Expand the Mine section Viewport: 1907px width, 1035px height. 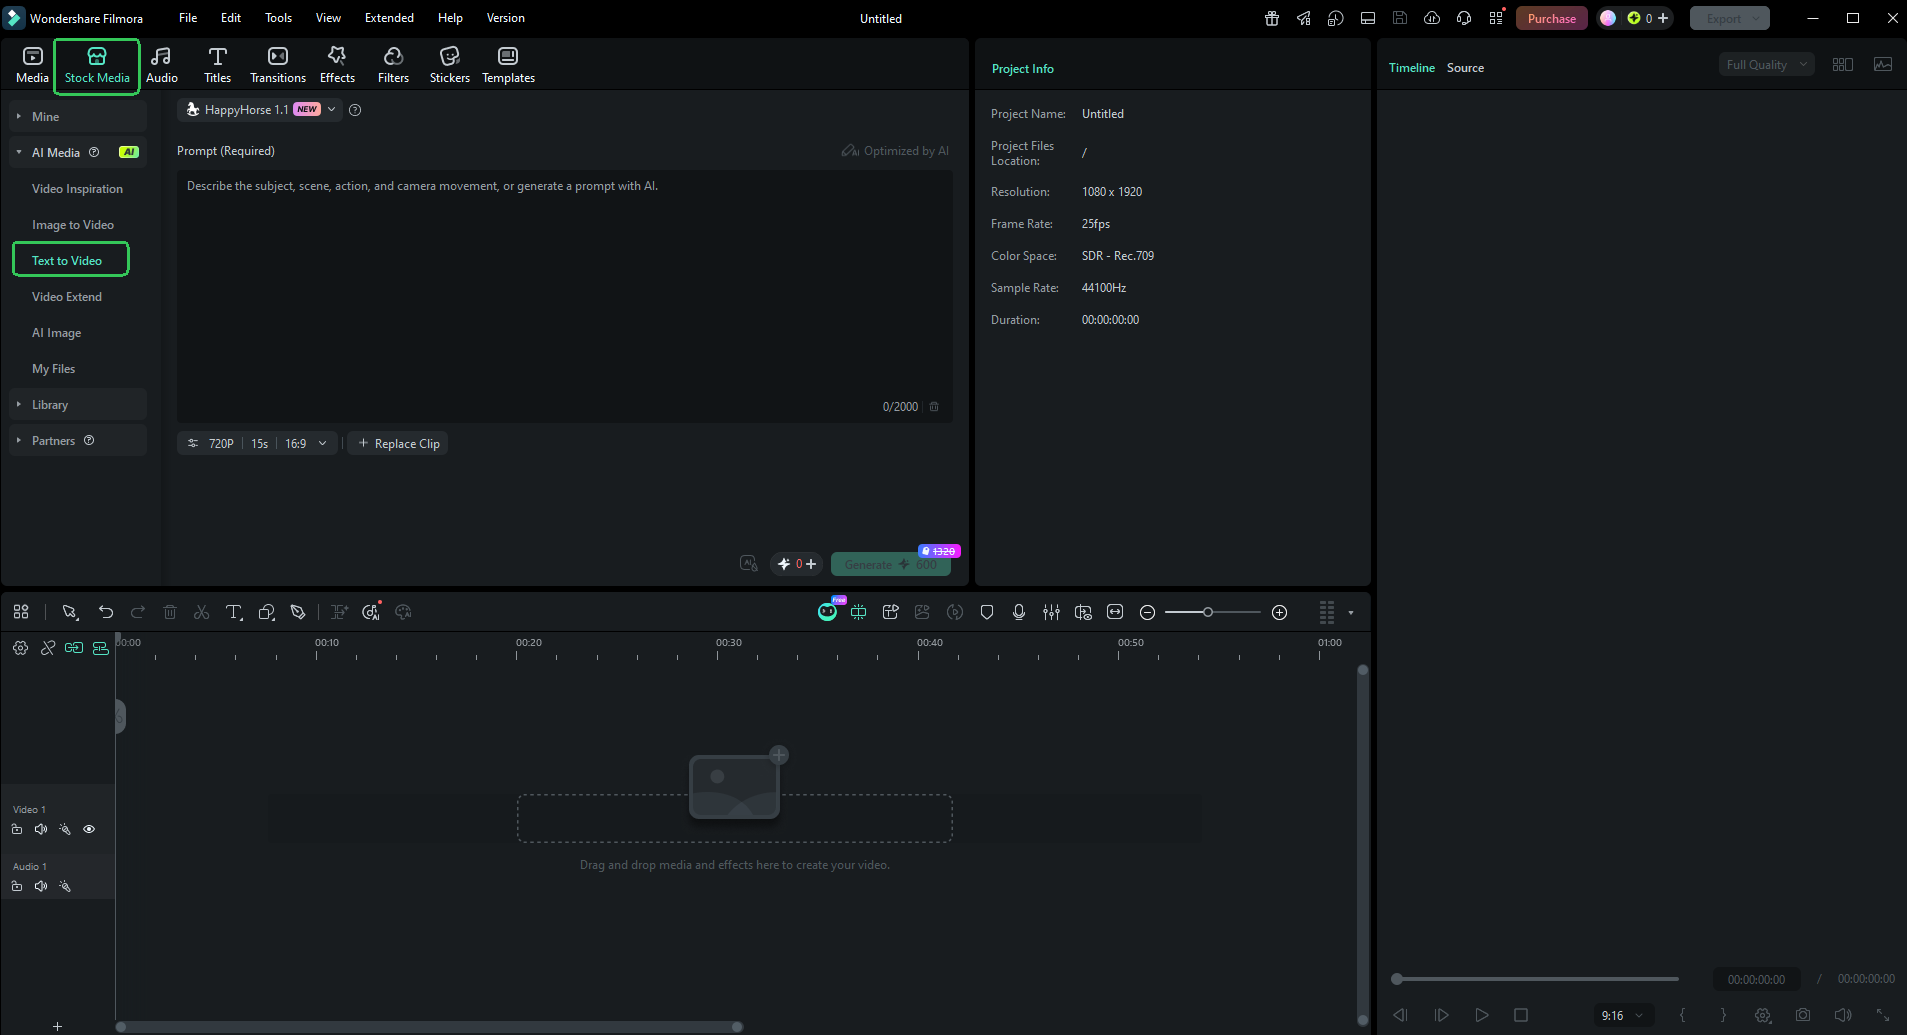pos(78,117)
